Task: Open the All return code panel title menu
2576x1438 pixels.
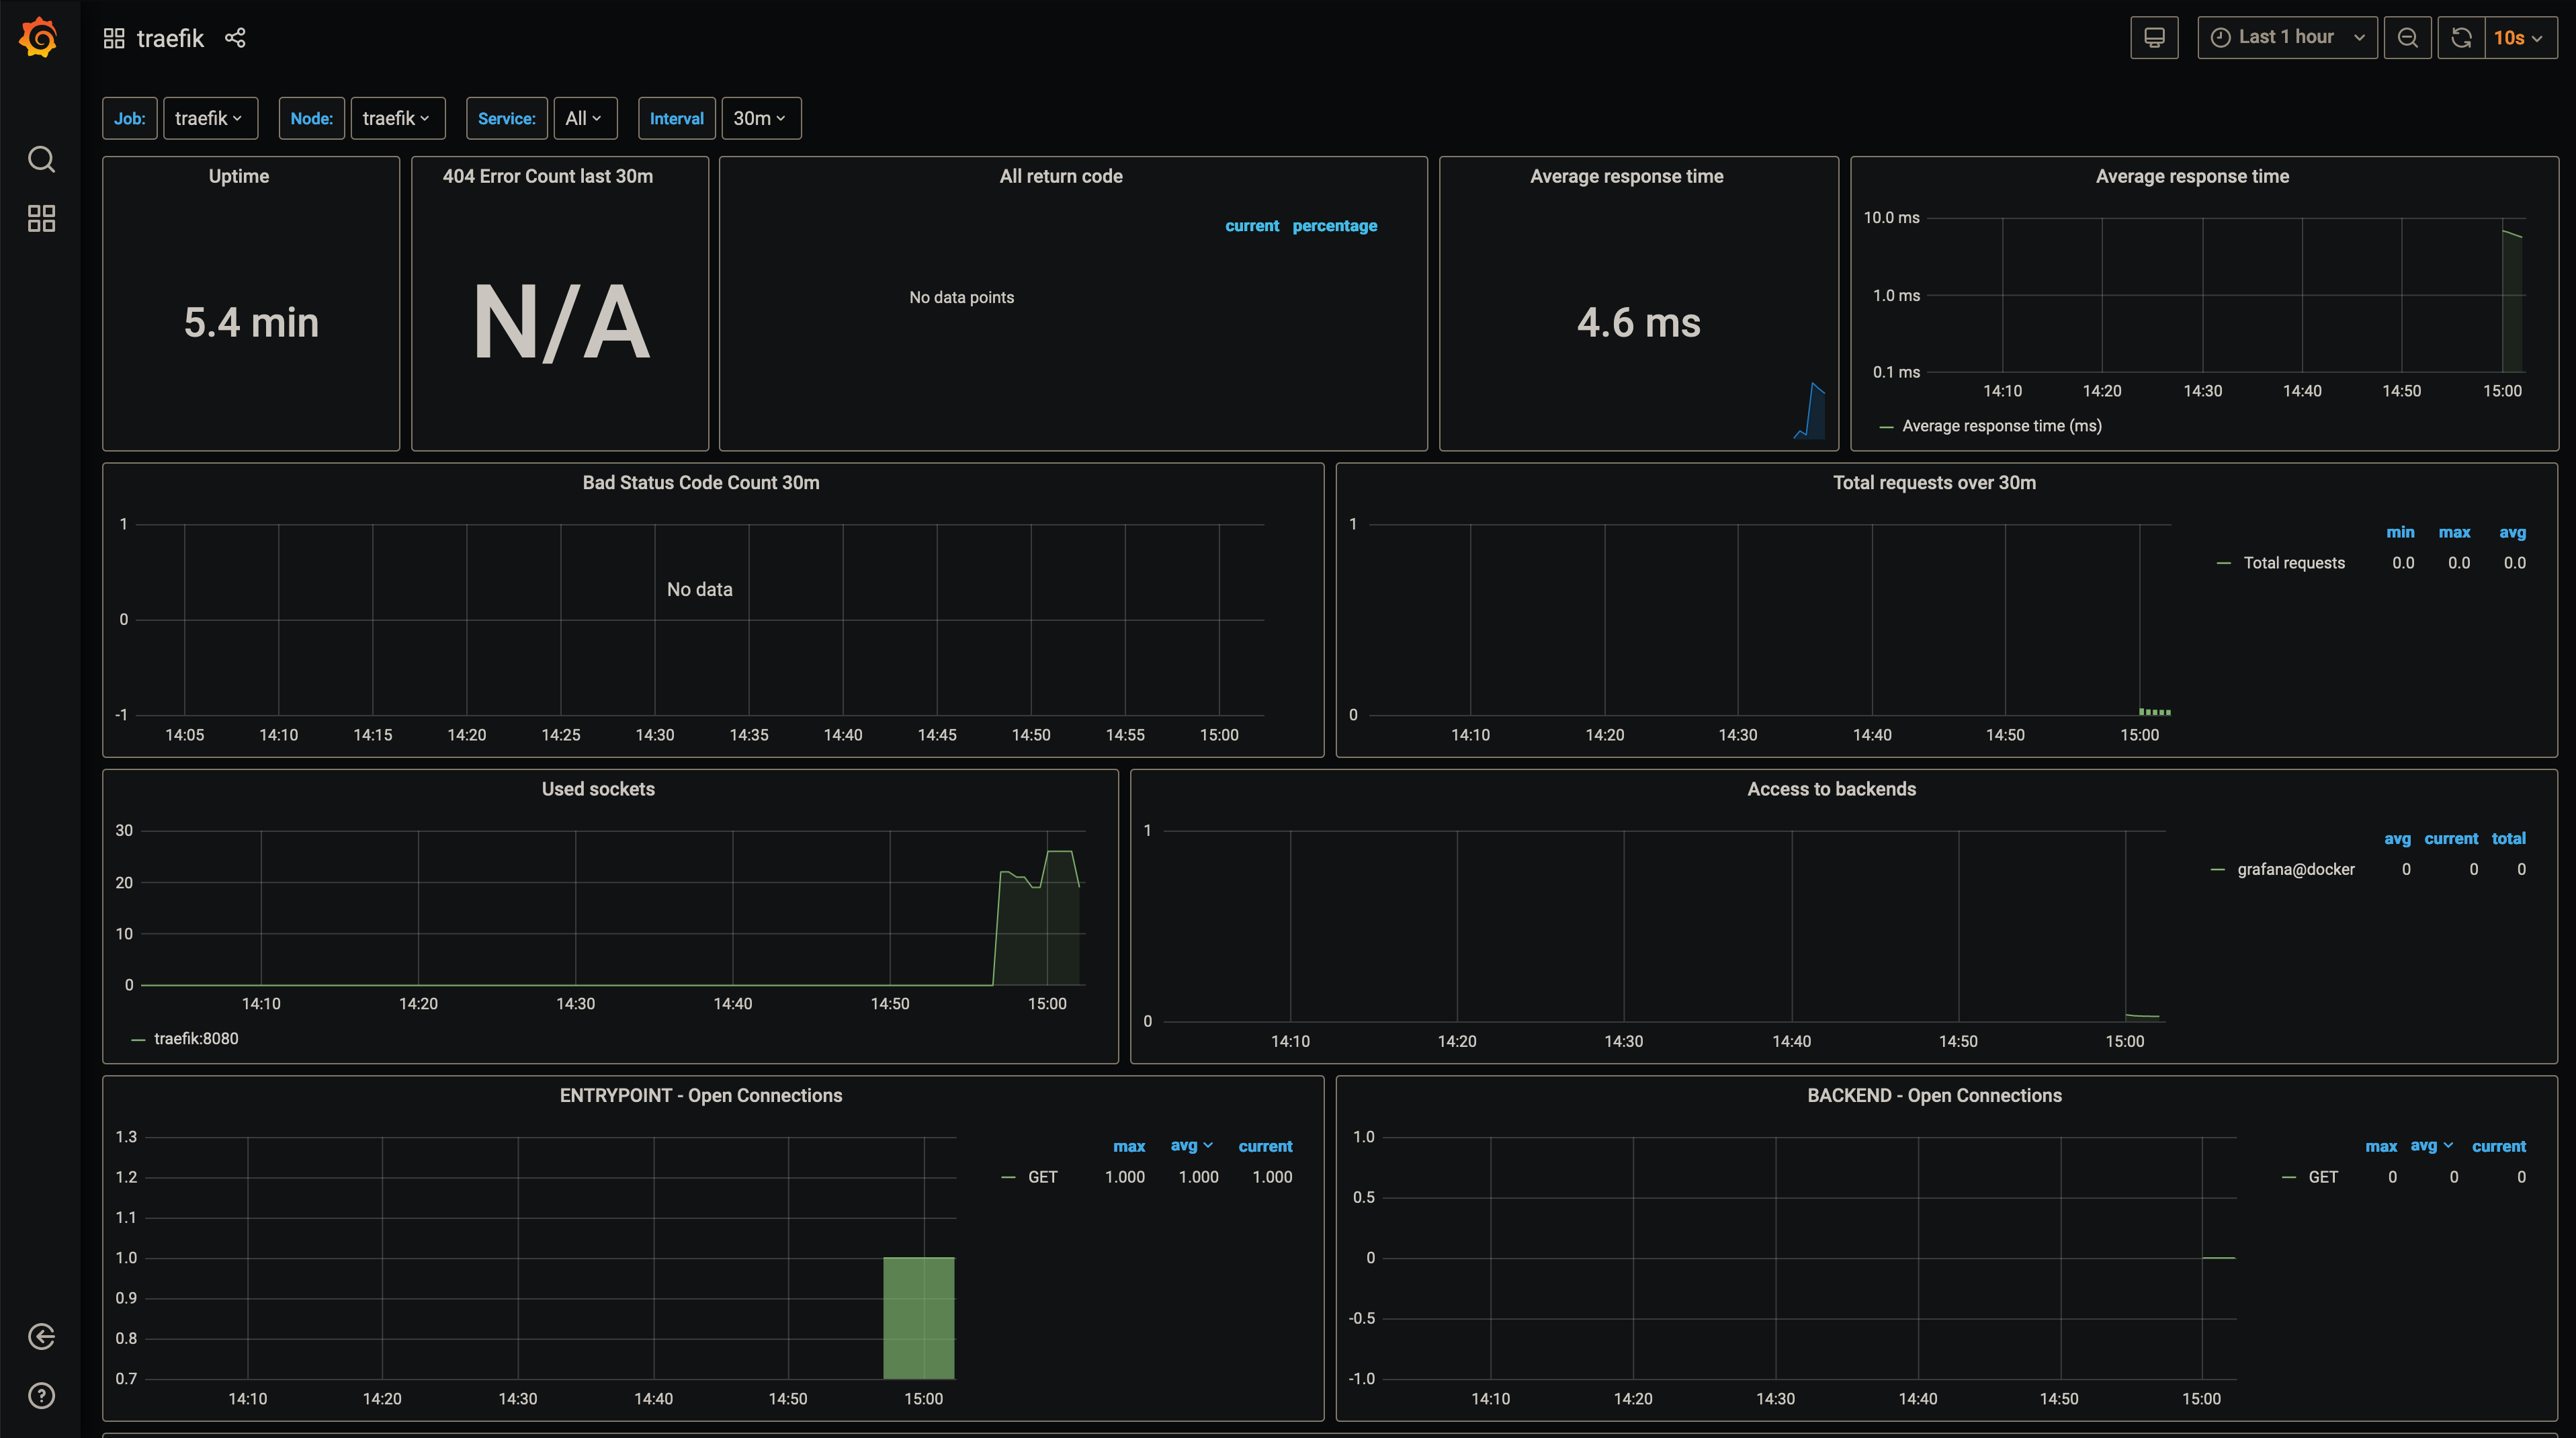Action: (1061, 176)
